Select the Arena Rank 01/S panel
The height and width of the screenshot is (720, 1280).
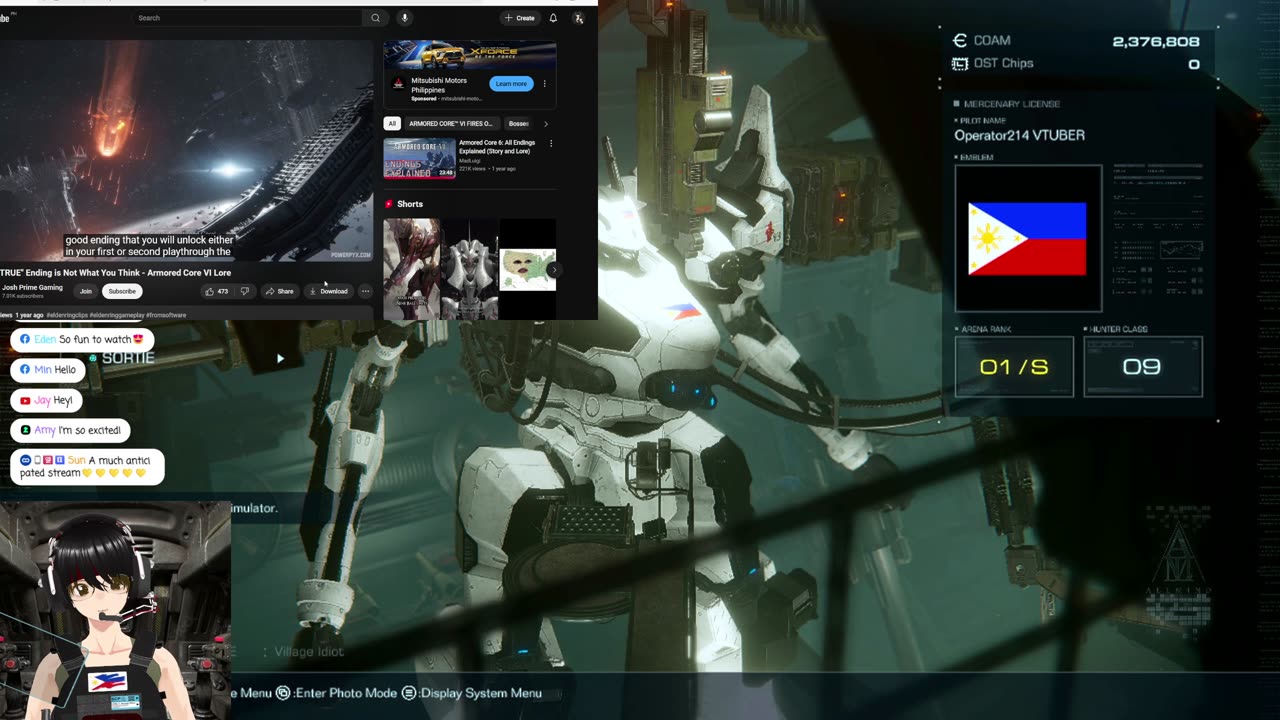pos(1014,367)
